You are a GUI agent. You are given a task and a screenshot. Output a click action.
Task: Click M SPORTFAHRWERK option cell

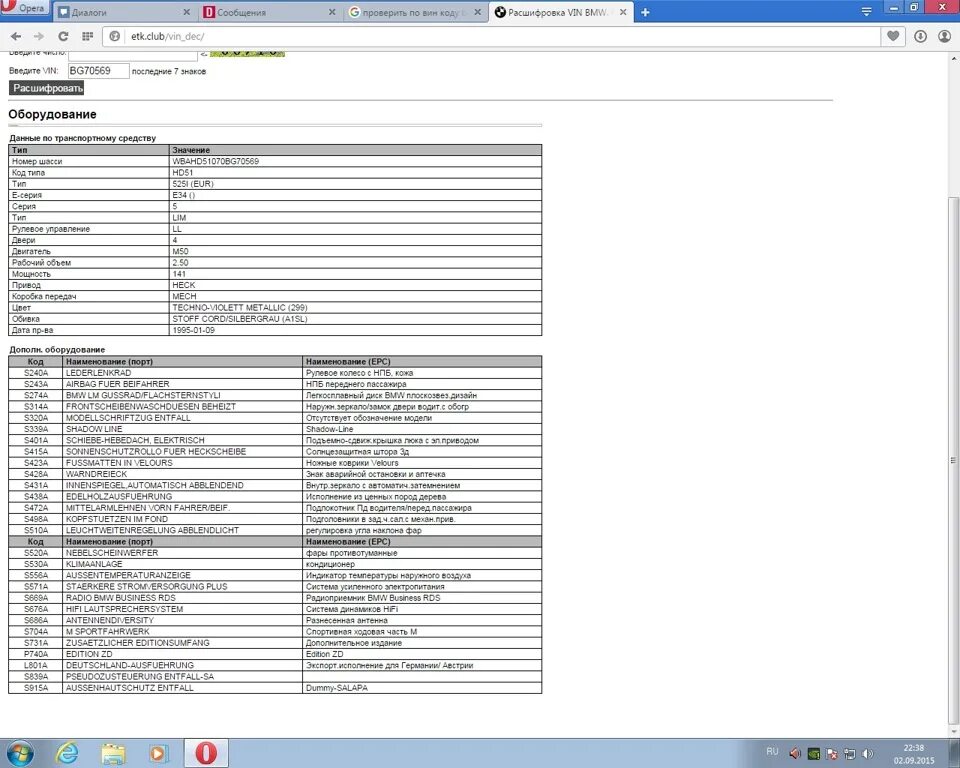pyautogui.click(x=182, y=631)
